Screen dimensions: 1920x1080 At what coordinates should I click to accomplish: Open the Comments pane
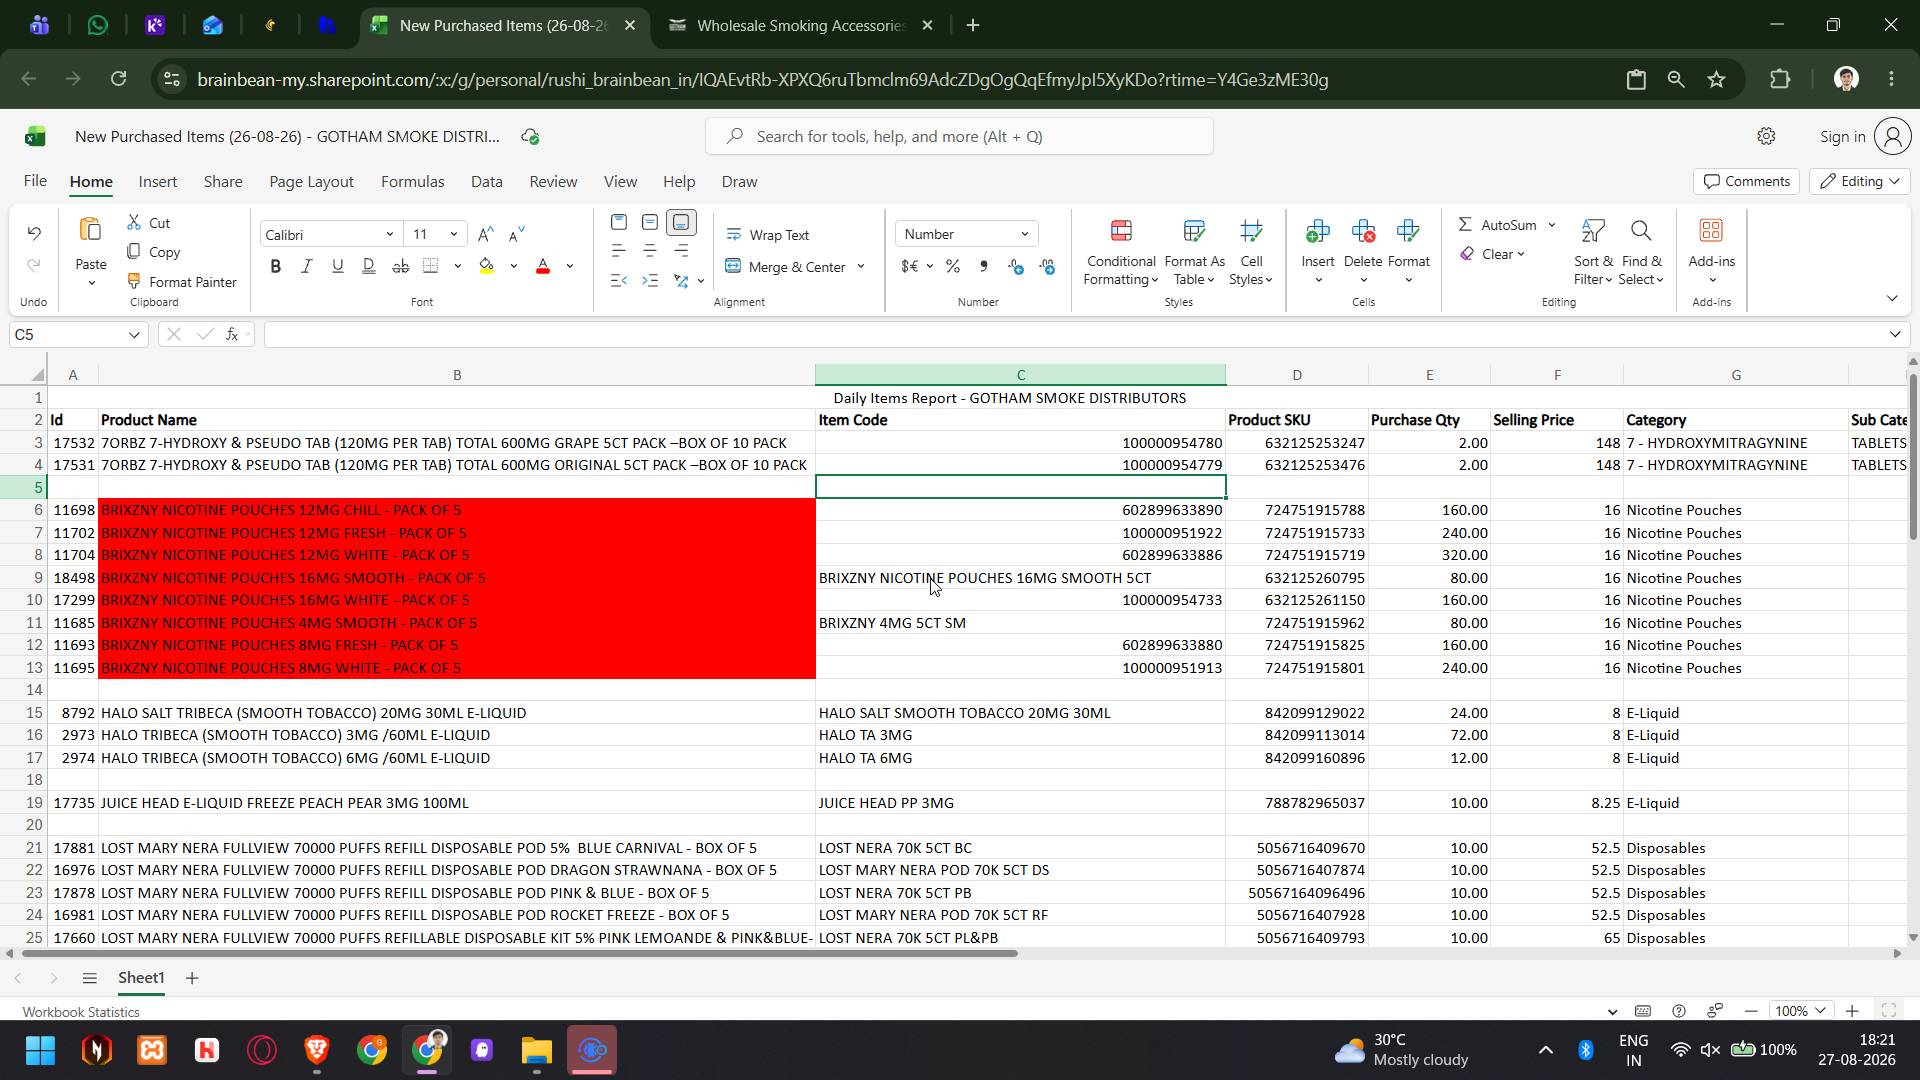coord(1746,181)
